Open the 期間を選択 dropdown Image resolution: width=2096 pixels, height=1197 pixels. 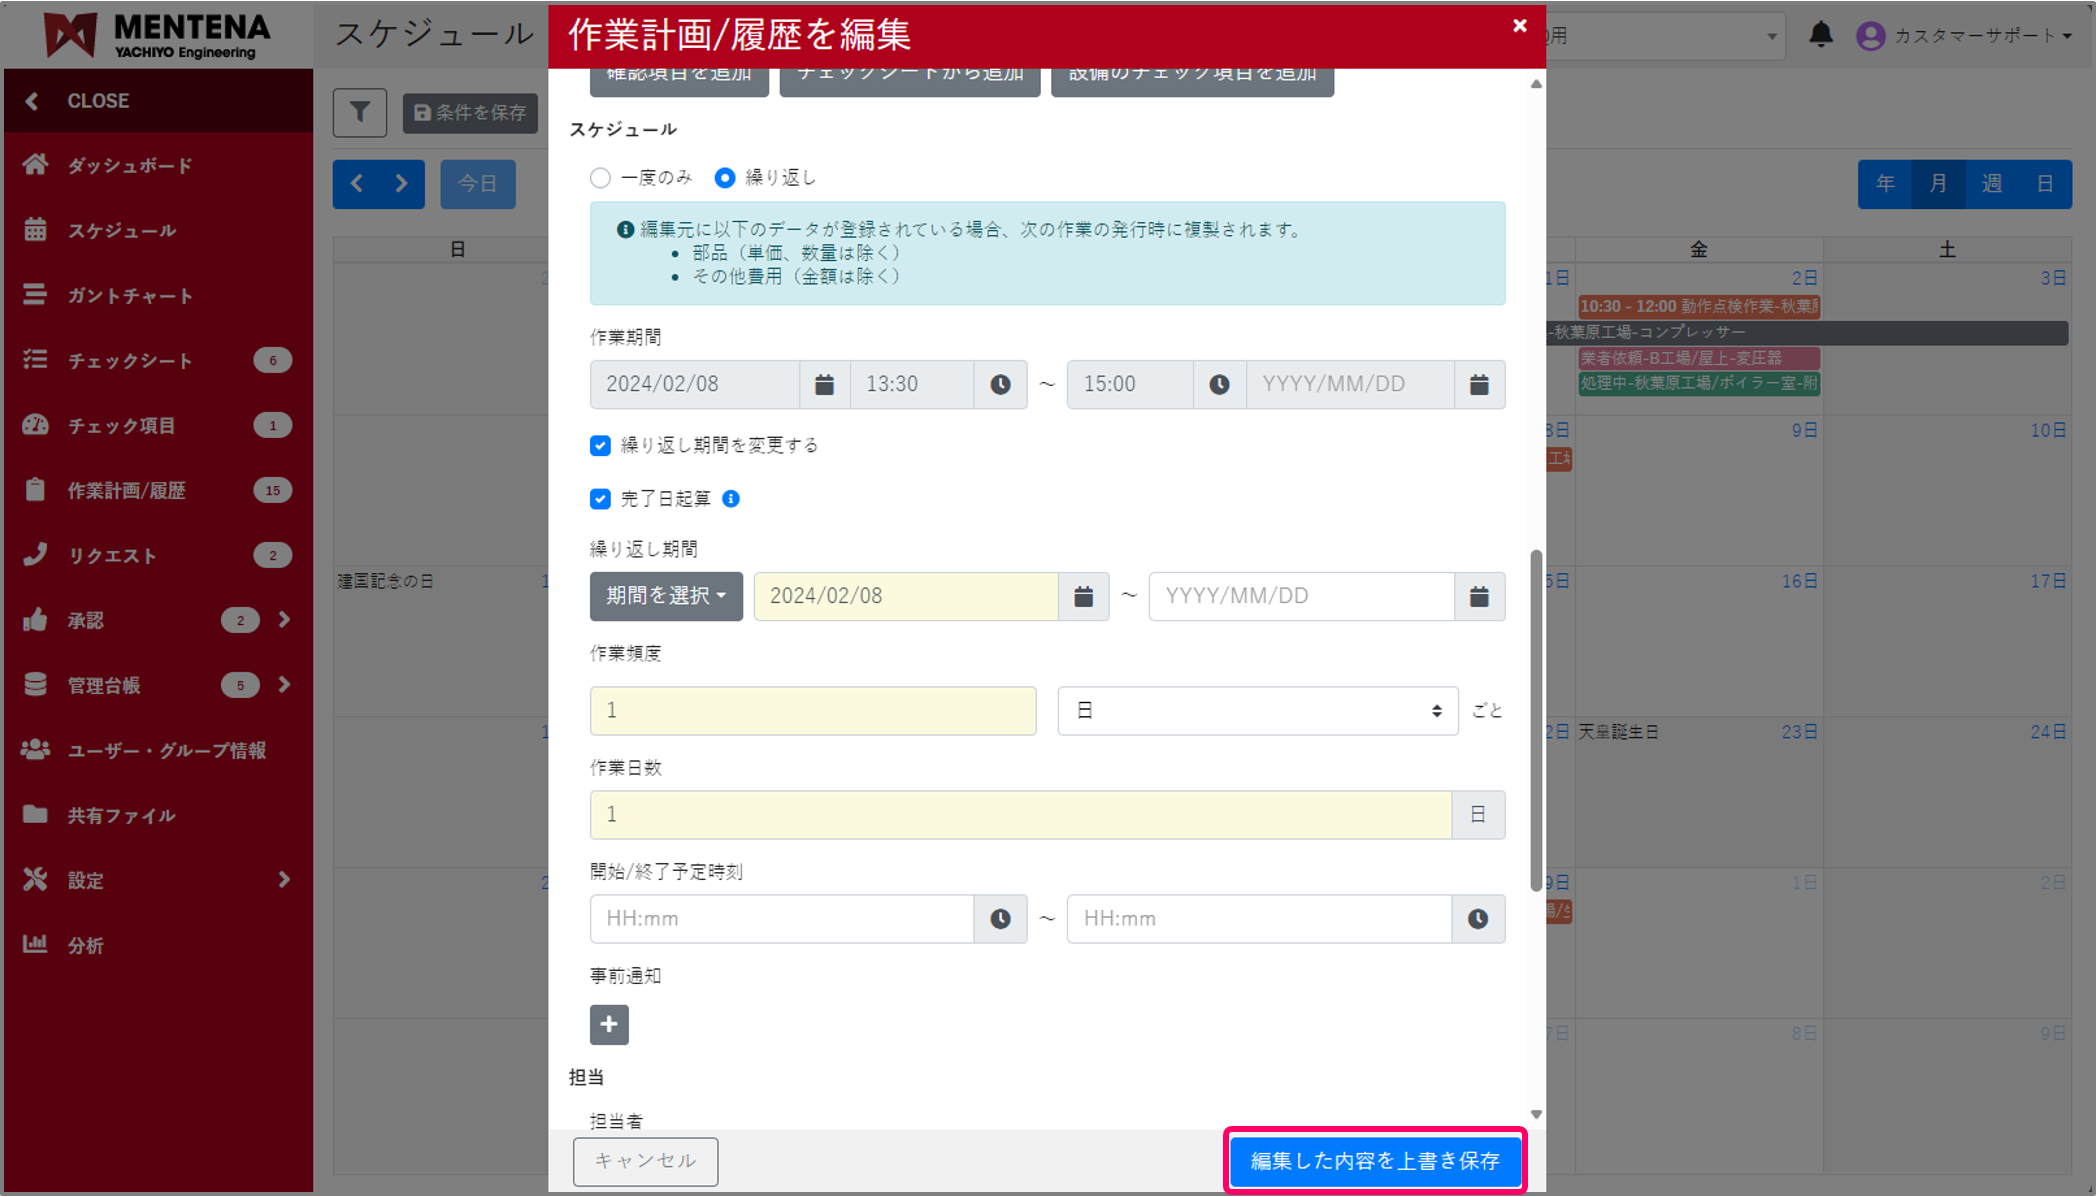click(666, 597)
